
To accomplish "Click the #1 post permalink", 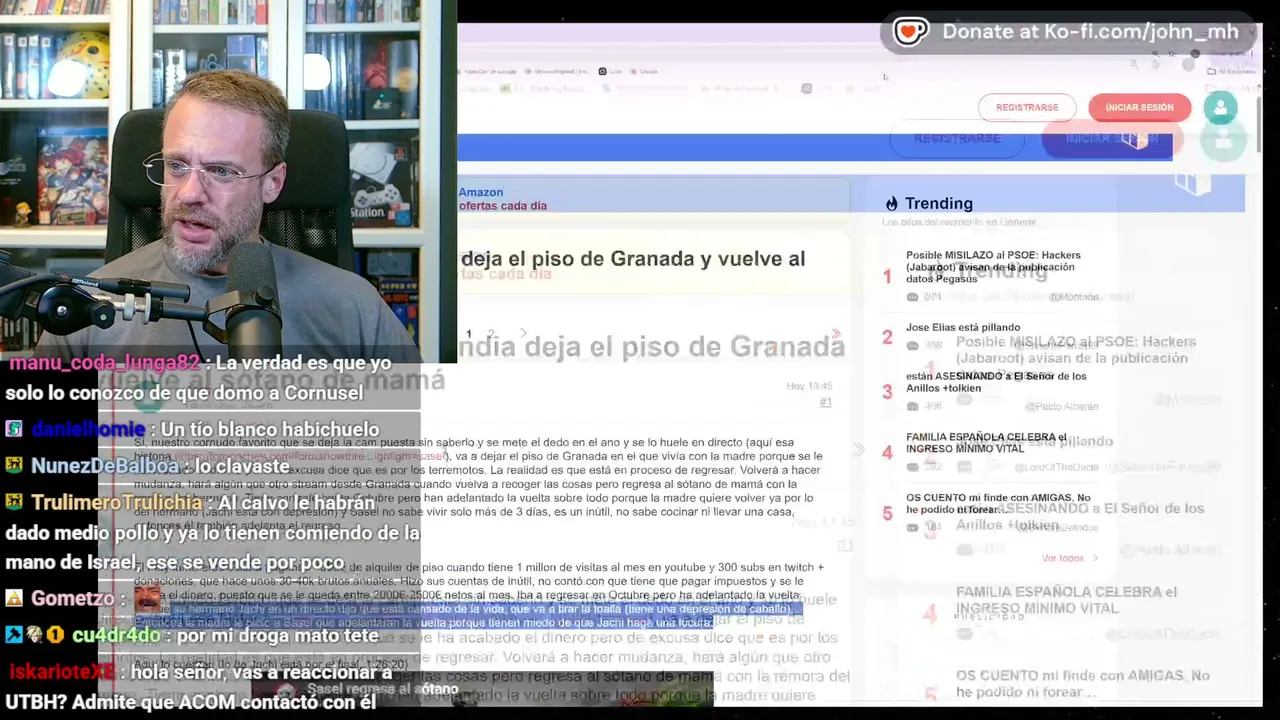I will (825, 402).
